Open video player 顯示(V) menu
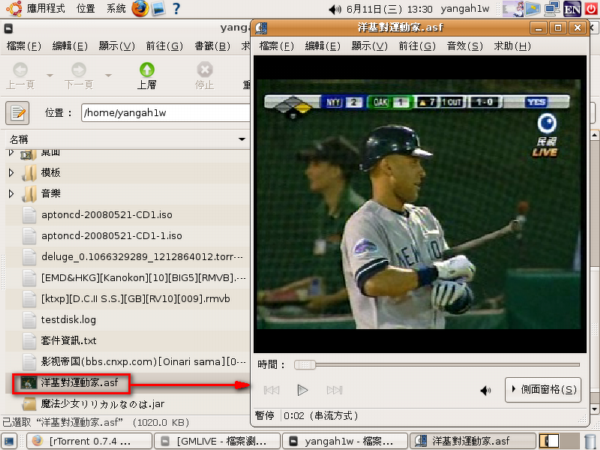The height and width of the screenshot is (450, 600). click(x=369, y=46)
